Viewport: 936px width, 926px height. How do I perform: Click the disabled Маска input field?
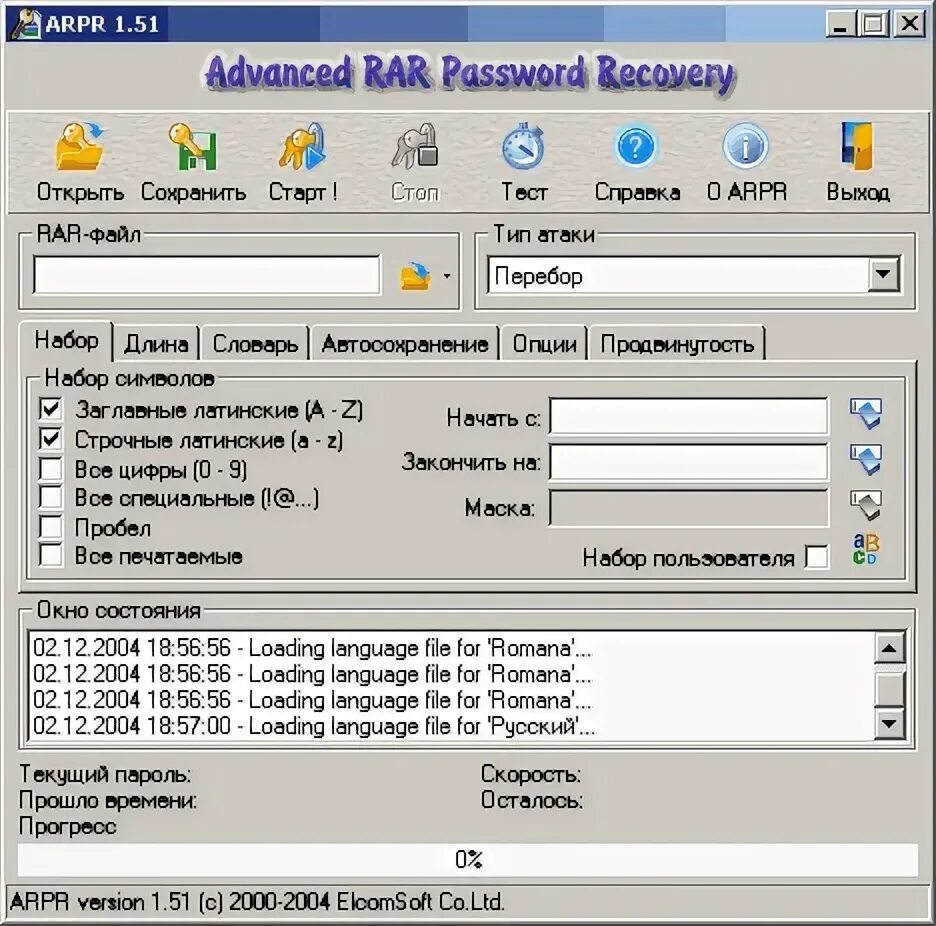click(x=688, y=507)
